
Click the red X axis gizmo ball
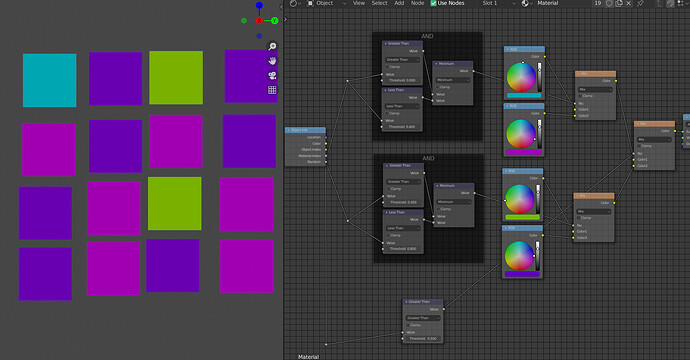pos(259,21)
